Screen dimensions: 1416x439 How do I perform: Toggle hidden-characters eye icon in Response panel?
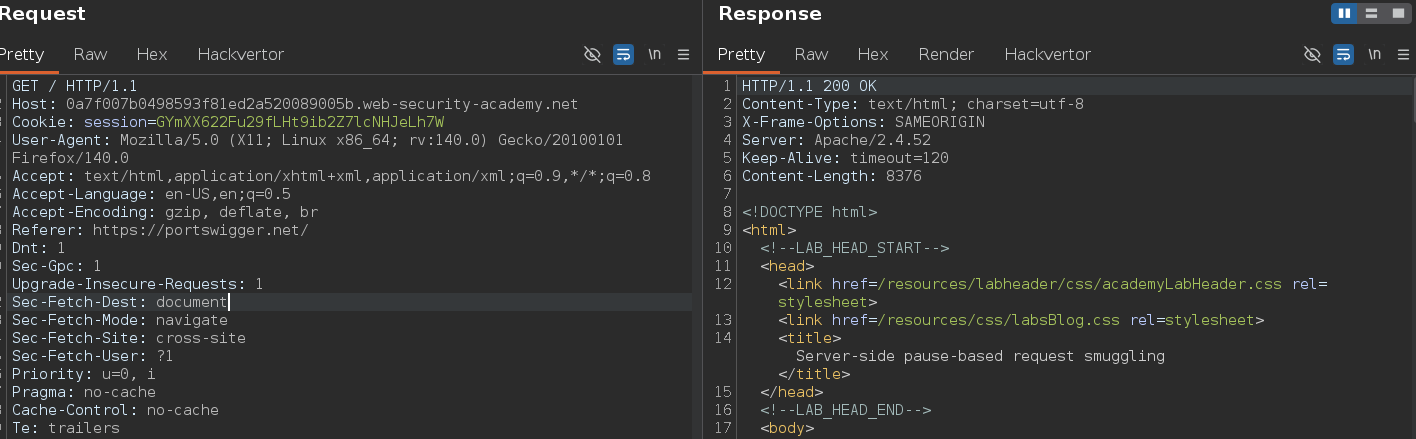pos(1313,54)
